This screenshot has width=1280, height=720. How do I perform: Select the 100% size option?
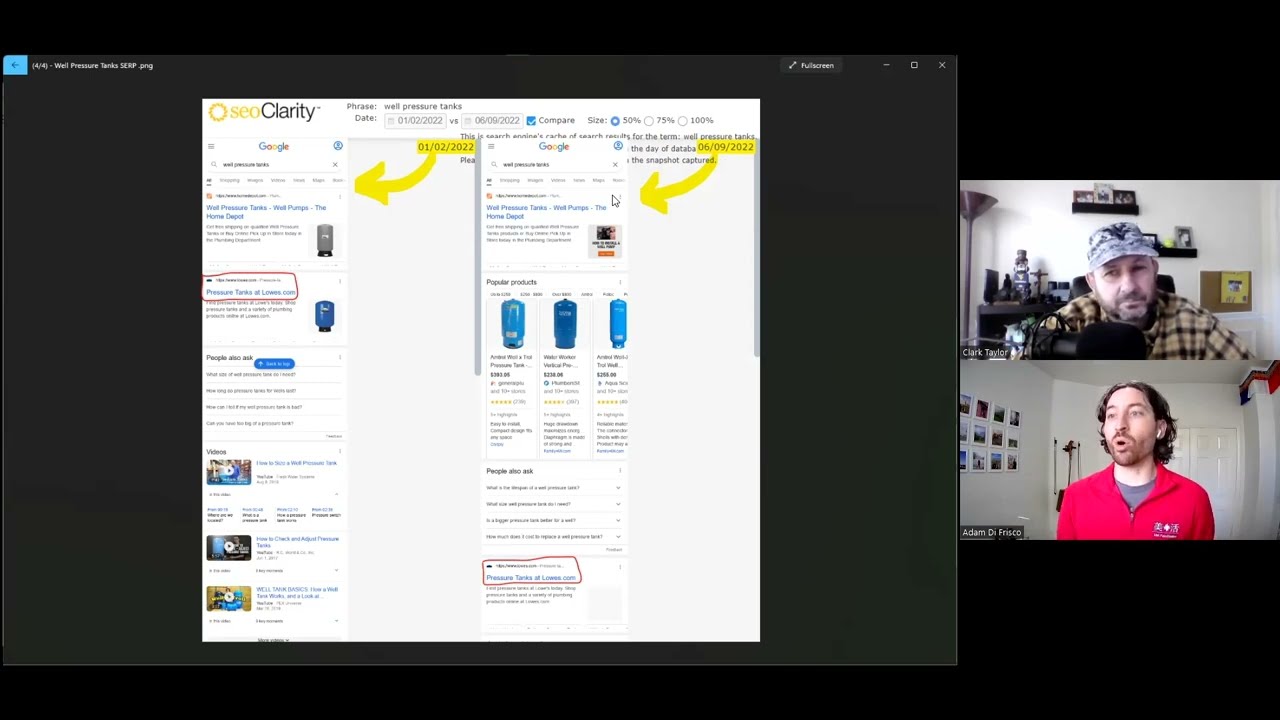(683, 120)
